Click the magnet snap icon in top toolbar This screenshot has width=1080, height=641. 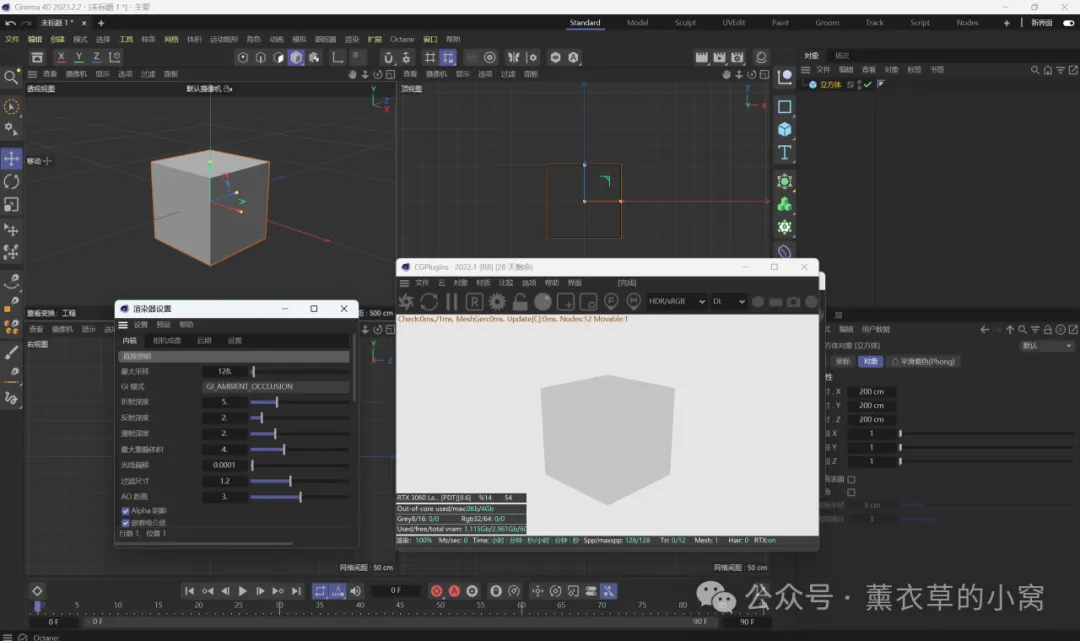coord(388,58)
